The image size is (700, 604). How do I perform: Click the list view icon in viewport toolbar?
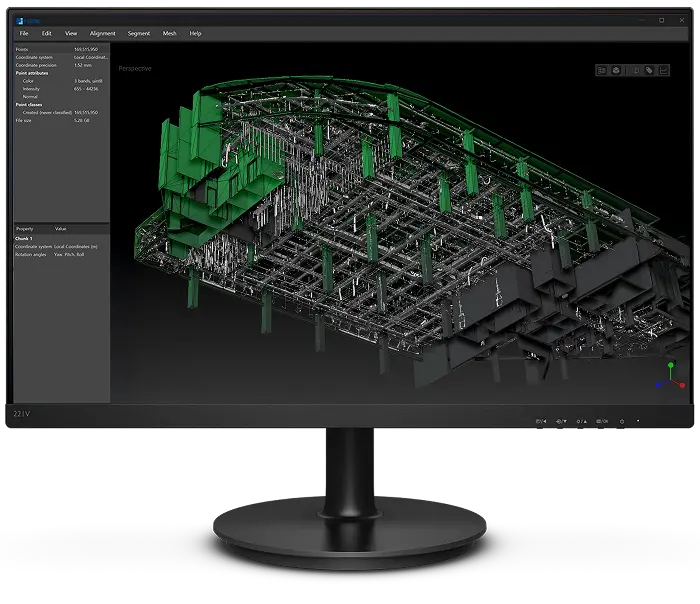tap(602, 70)
